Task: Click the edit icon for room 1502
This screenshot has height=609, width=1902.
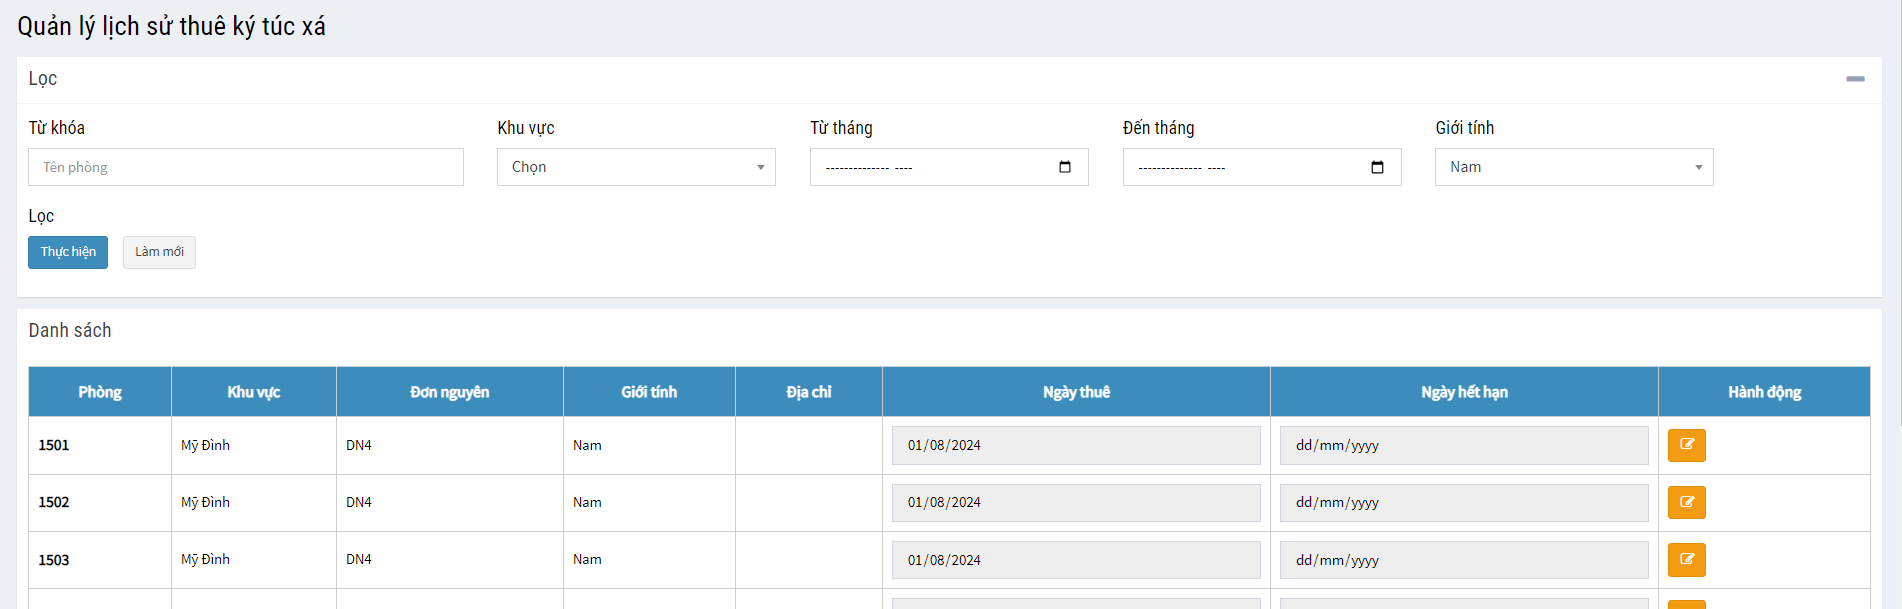Action: click(x=1686, y=502)
